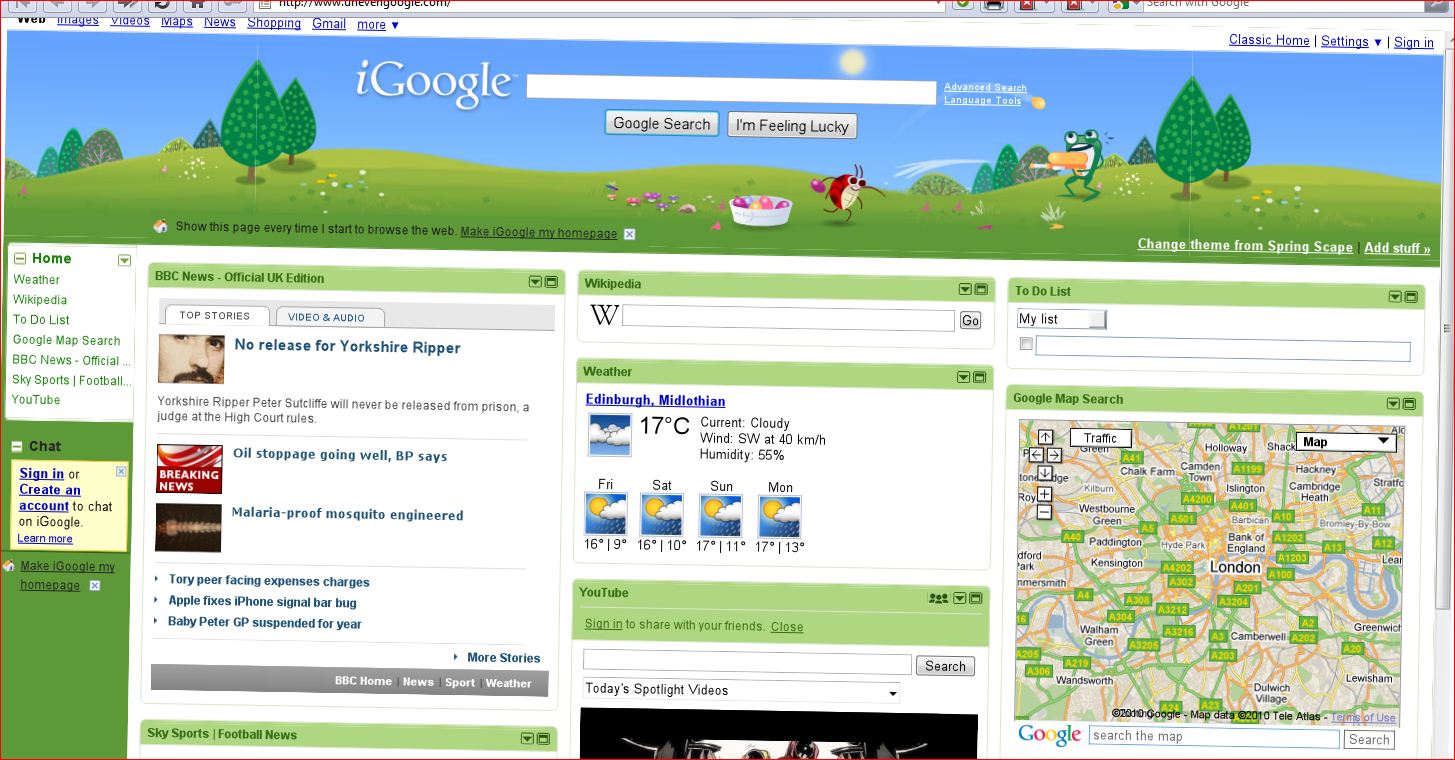Click the Google Search button
Image resolution: width=1455 pixels, height=760 pixels.
tap(661, 123)
